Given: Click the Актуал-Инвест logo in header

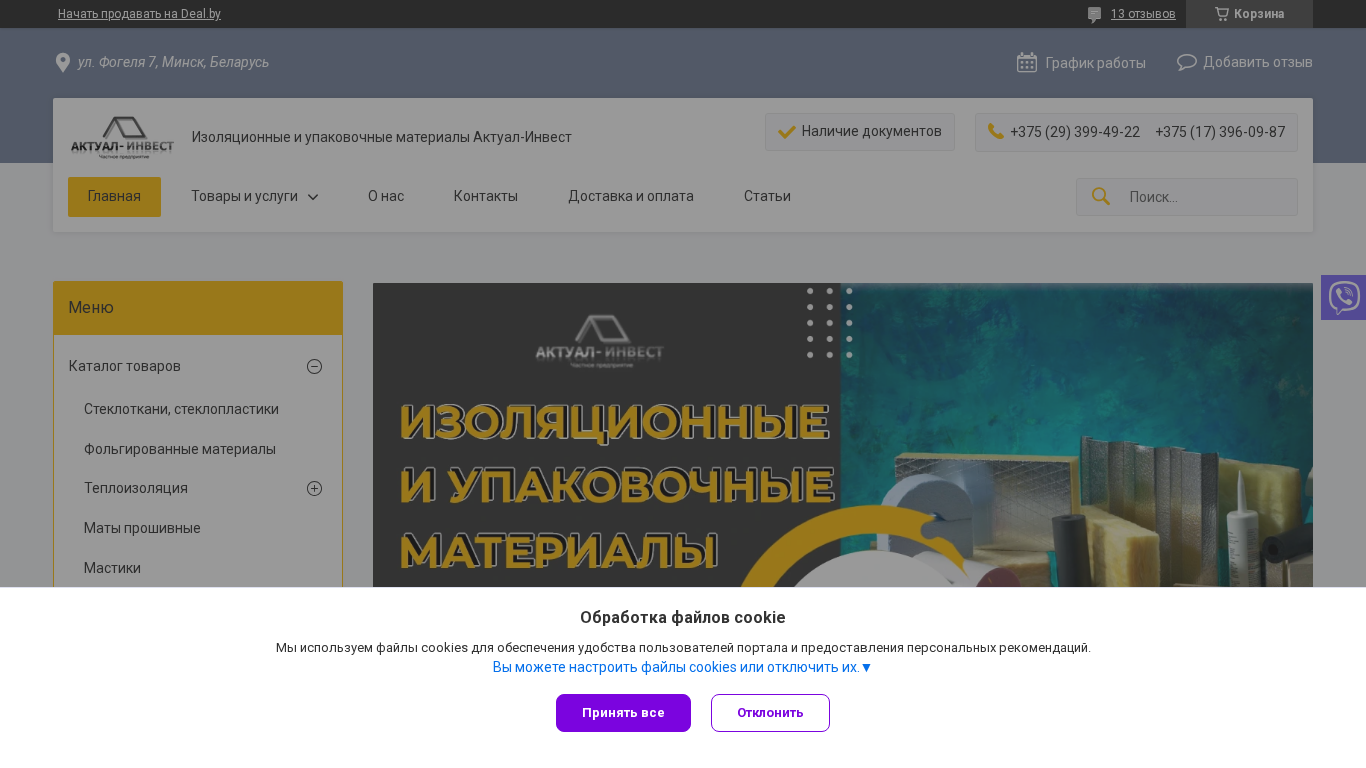Looking at the screenshot, I should (x=122, y=137).
